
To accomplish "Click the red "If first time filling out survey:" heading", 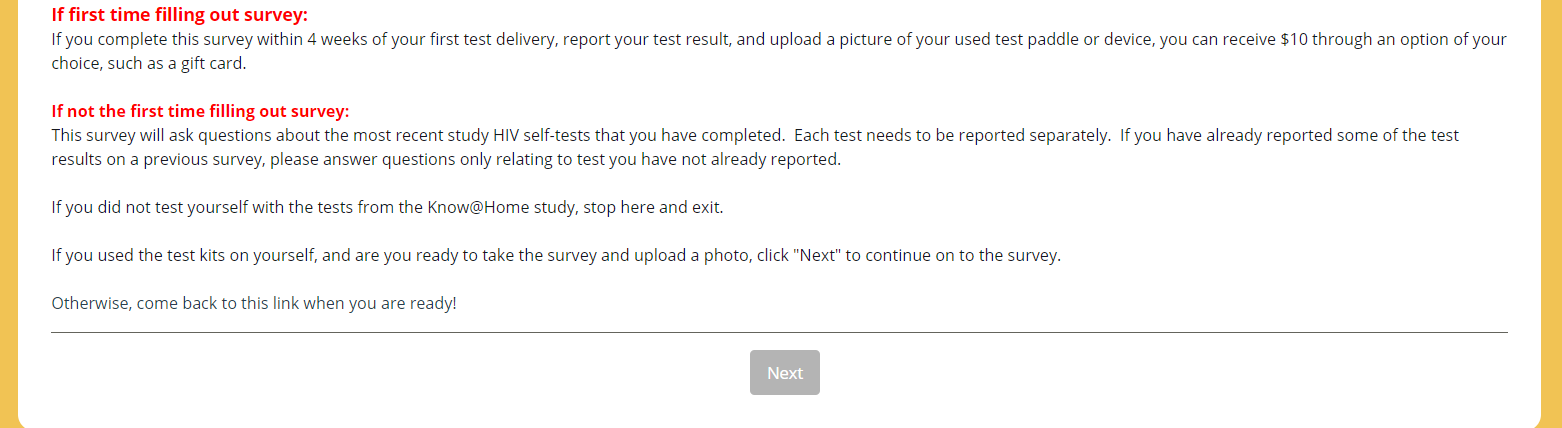I will pyautogui.click(x=180, y=15).
